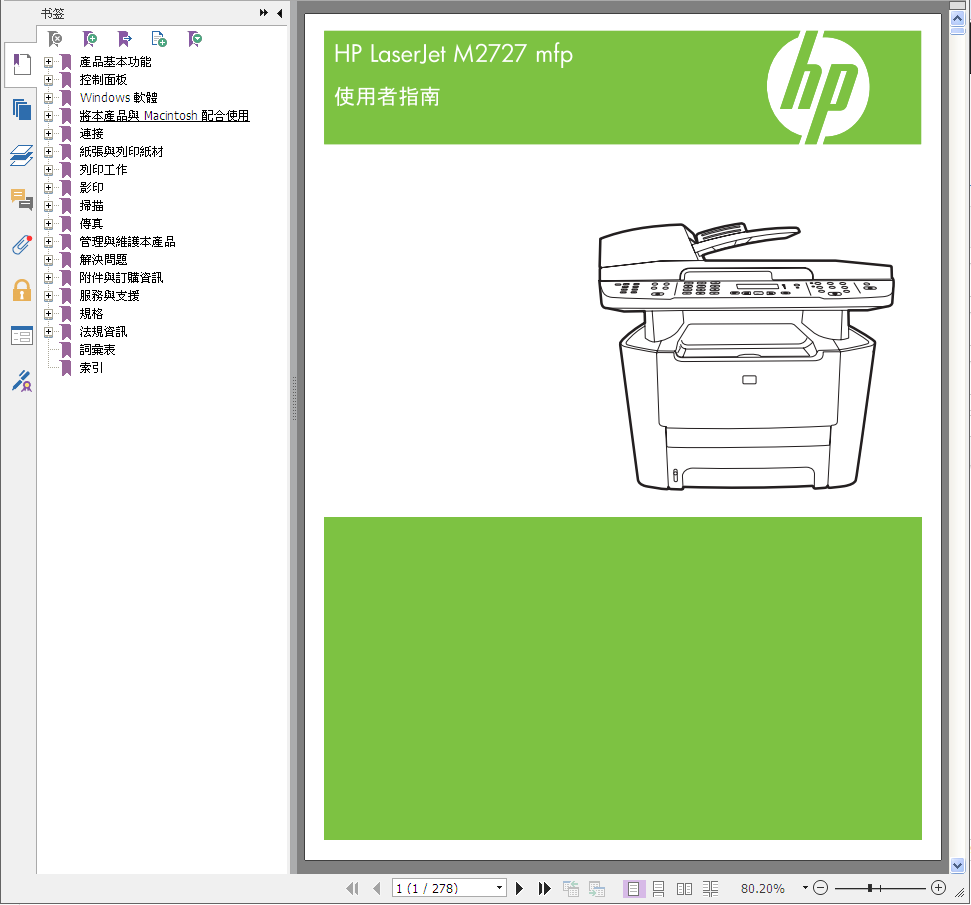Collapse the 书签 side panel with the triangle
The height and width of the screenshot is (905, 971).
(x=280, y=13)
